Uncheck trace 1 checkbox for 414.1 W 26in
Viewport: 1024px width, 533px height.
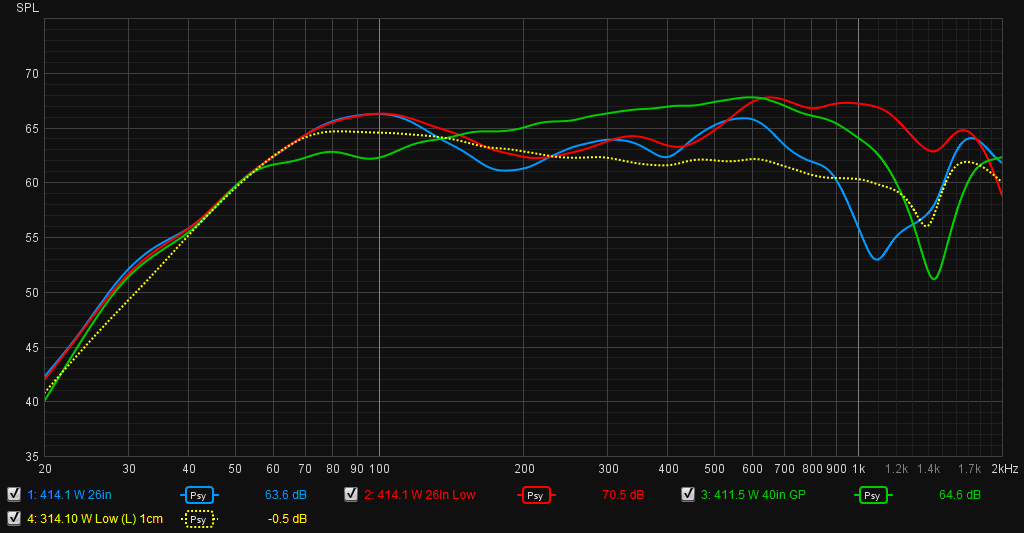[x=14, y=494]
